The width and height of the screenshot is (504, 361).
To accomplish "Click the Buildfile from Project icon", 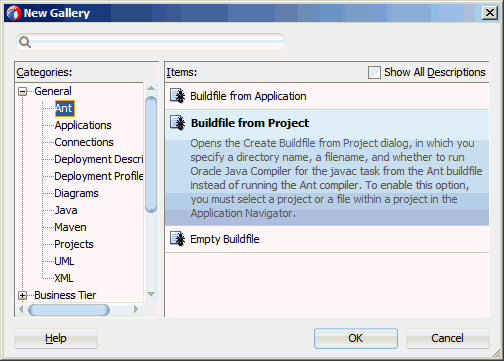I will 177,123.
